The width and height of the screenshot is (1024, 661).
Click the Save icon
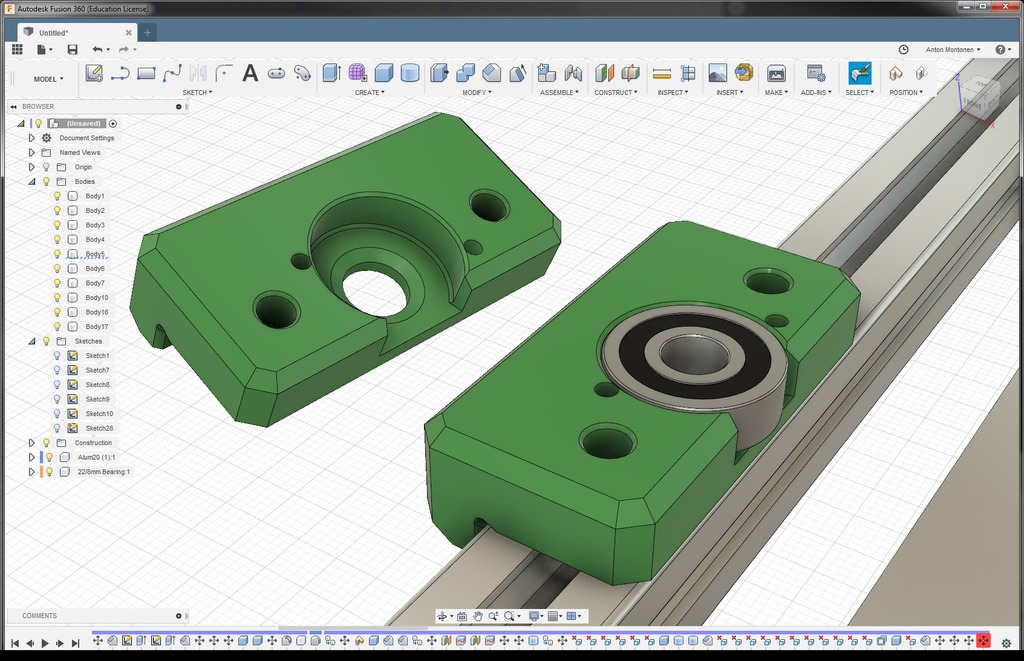(72, 49)
